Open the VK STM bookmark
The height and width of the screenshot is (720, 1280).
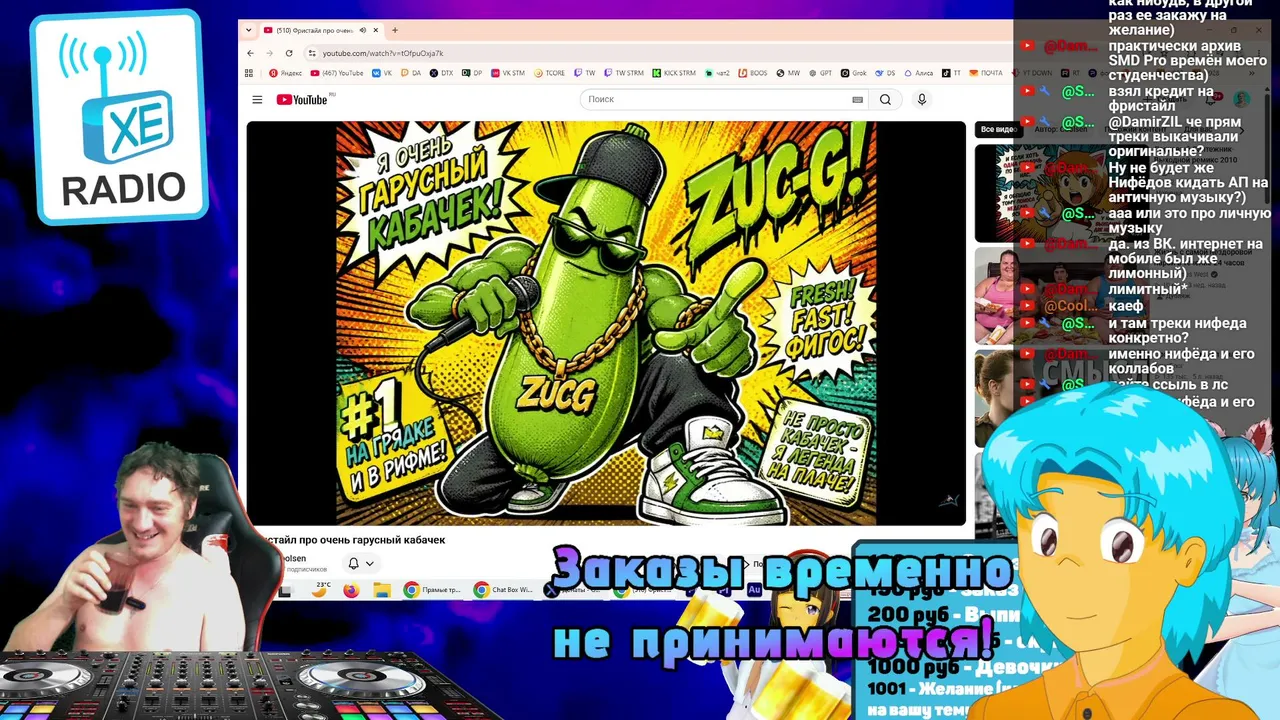coord(508,73)
